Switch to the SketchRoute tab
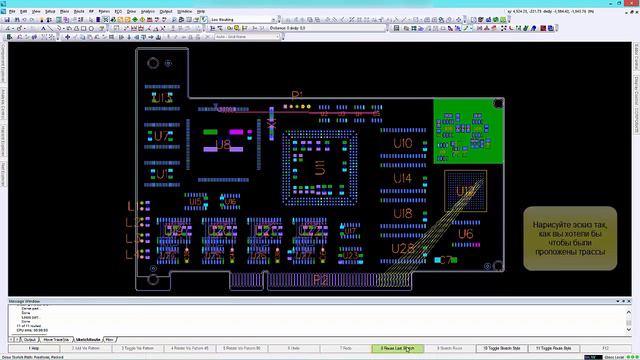The image size is (640, 360). pos(88,340)
